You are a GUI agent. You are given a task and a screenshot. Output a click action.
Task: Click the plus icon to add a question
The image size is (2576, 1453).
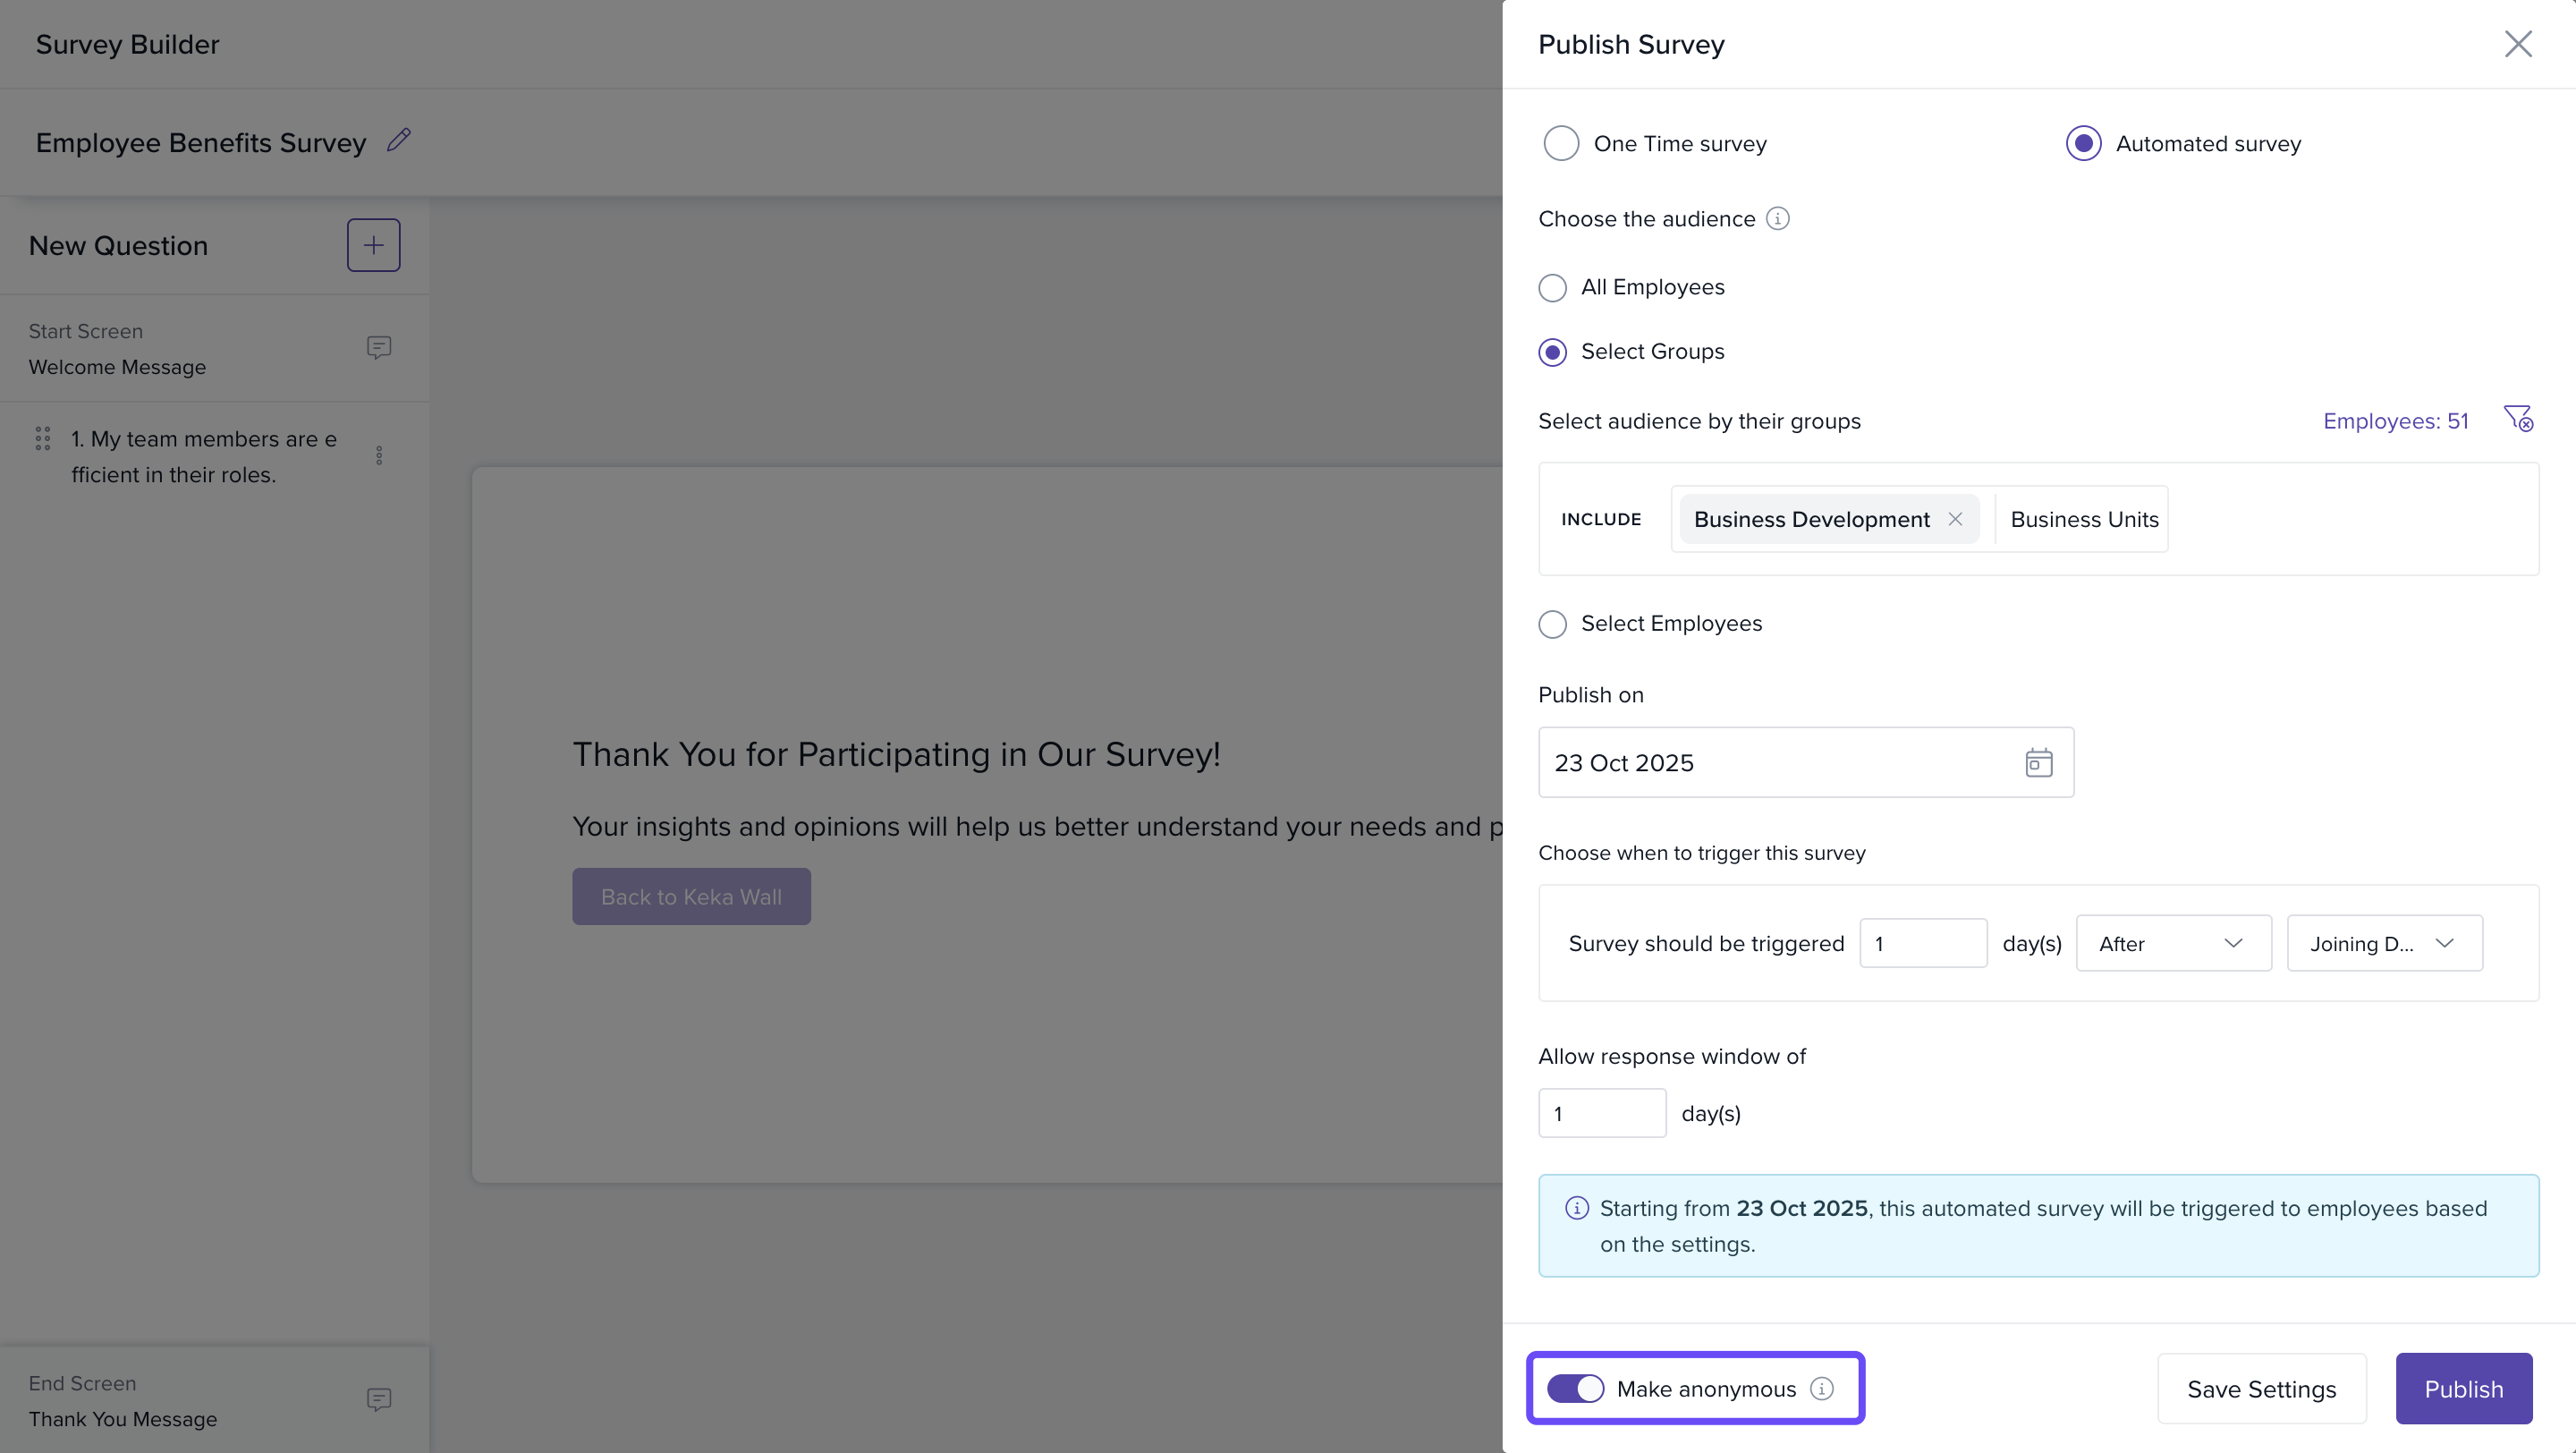click(x=373, y=245)
